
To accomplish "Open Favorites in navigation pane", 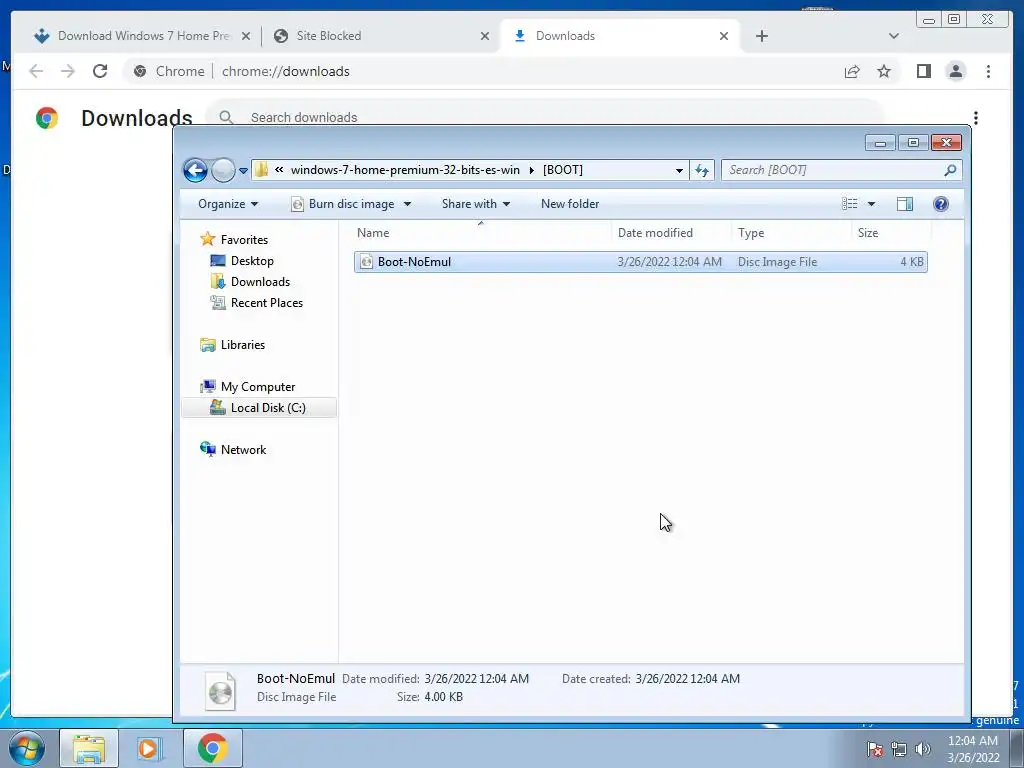I will click(243, 240).
